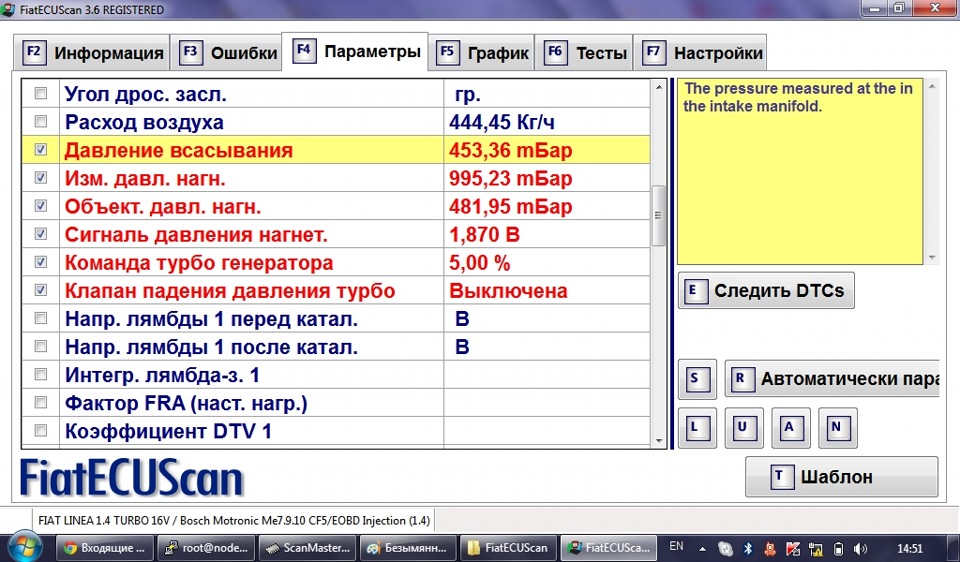This screenshot has width=960, height=562.
Task: Click the Следить DTCs button
Action: [x=766, y=290]
